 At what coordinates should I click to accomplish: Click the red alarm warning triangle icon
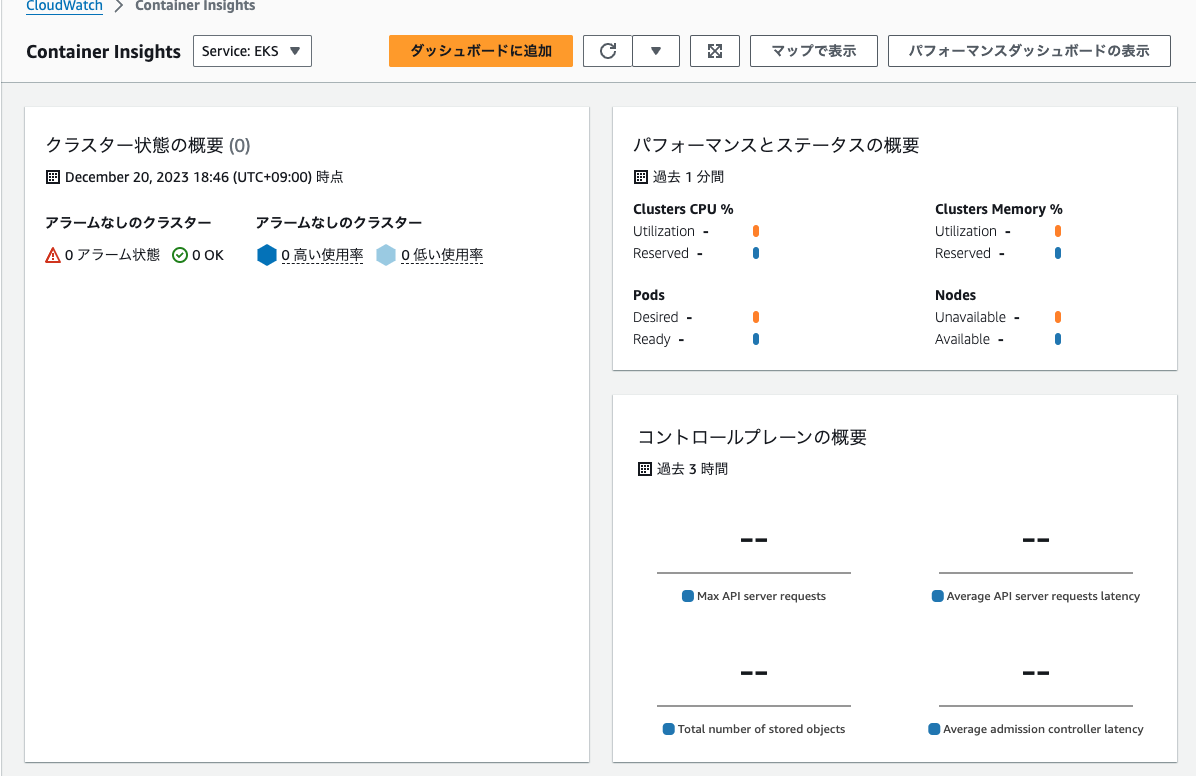click(53, 255)
